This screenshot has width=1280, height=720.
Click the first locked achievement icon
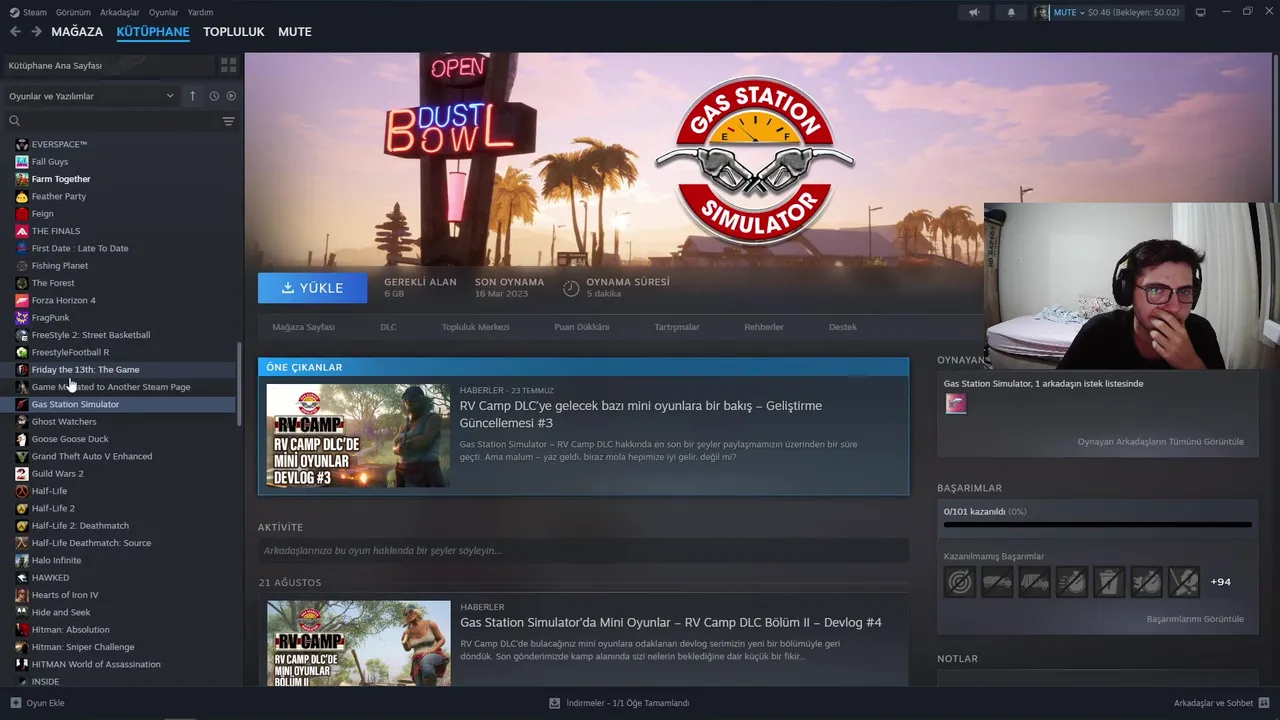pyautogui.click(x=959, y=581)
